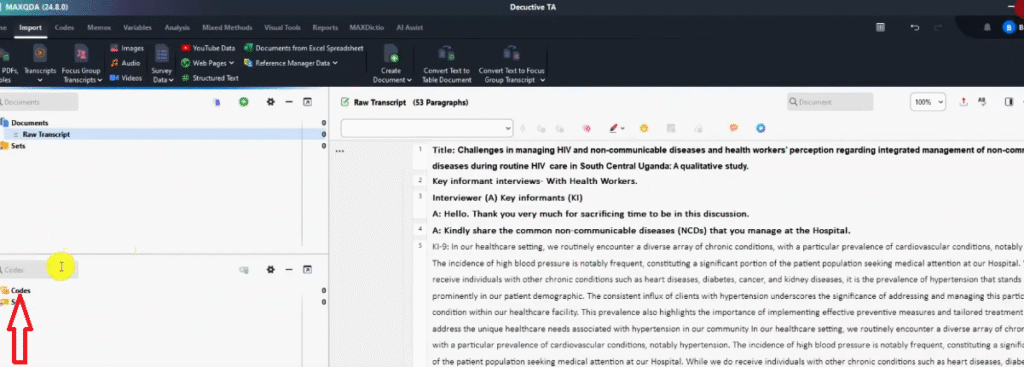Viewport: 1024px width, 367px height.
Task: Click the Redo arrow in title bar
Action: tap(938, 27)
